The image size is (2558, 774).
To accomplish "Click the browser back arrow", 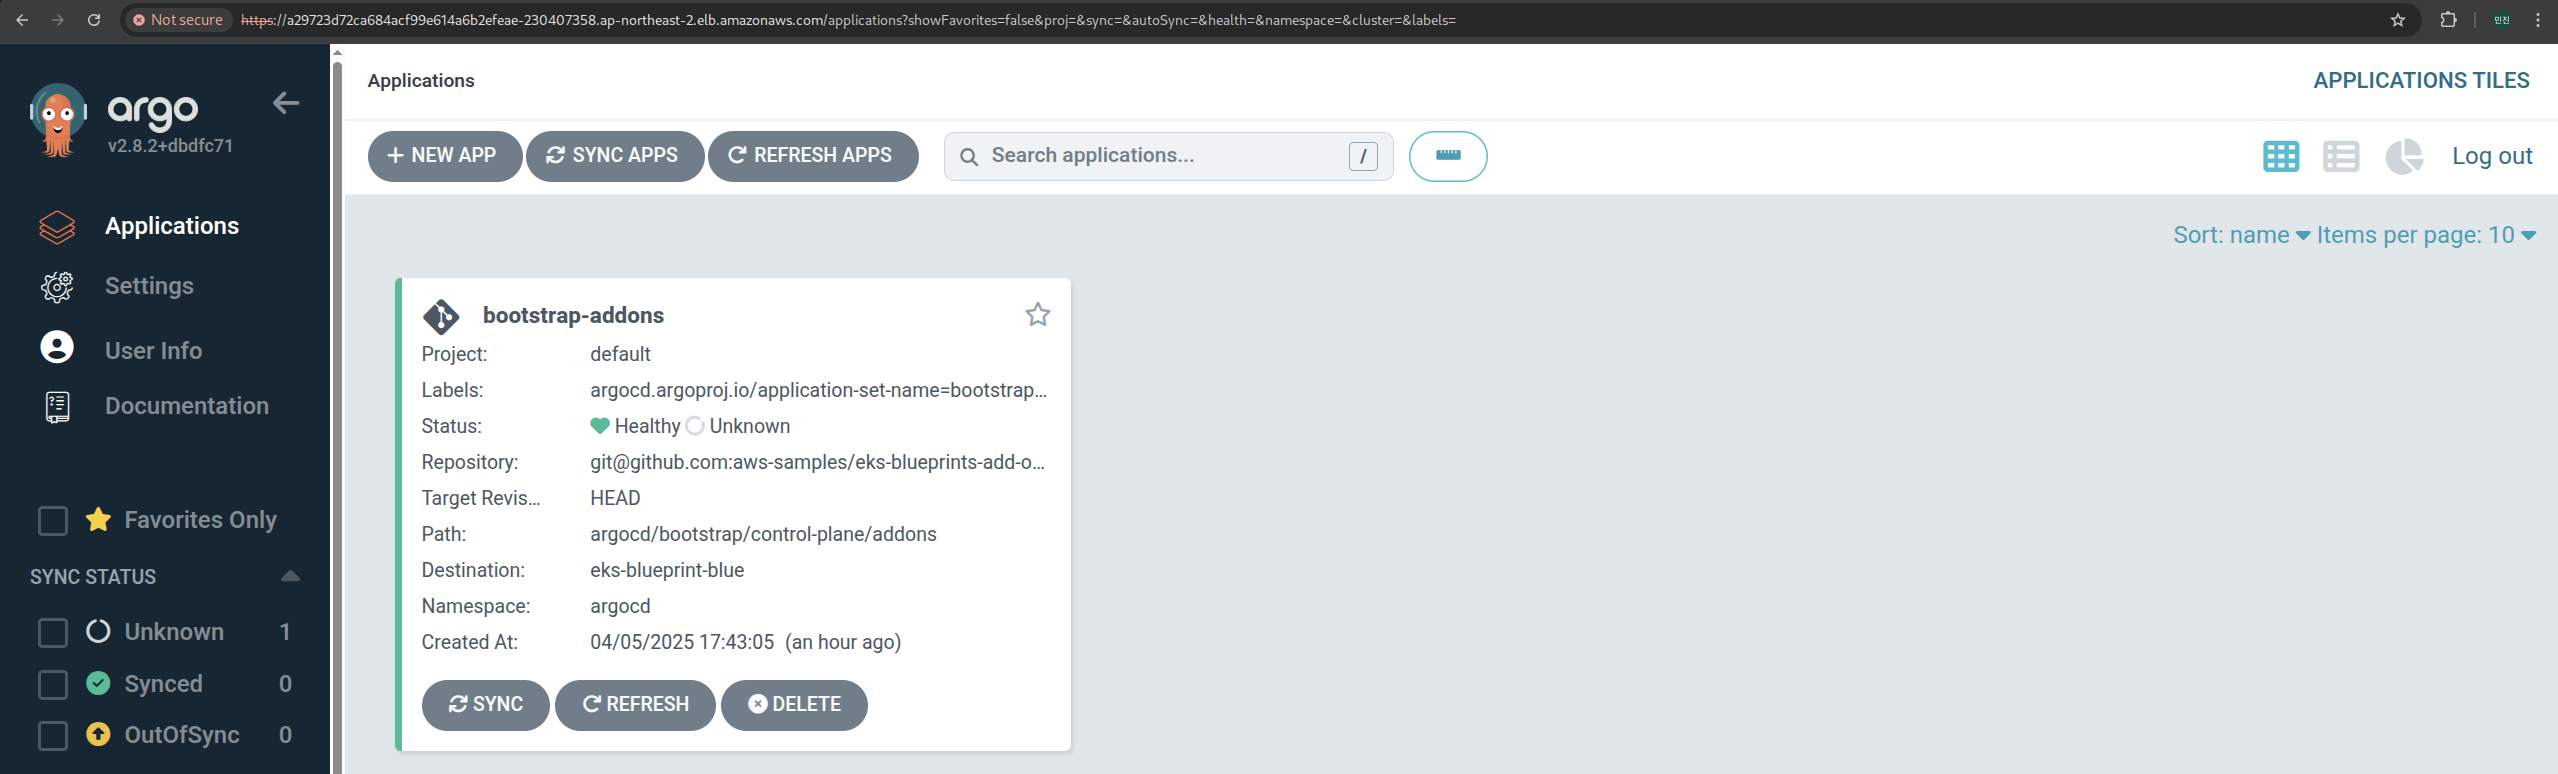I will (22, 20).
